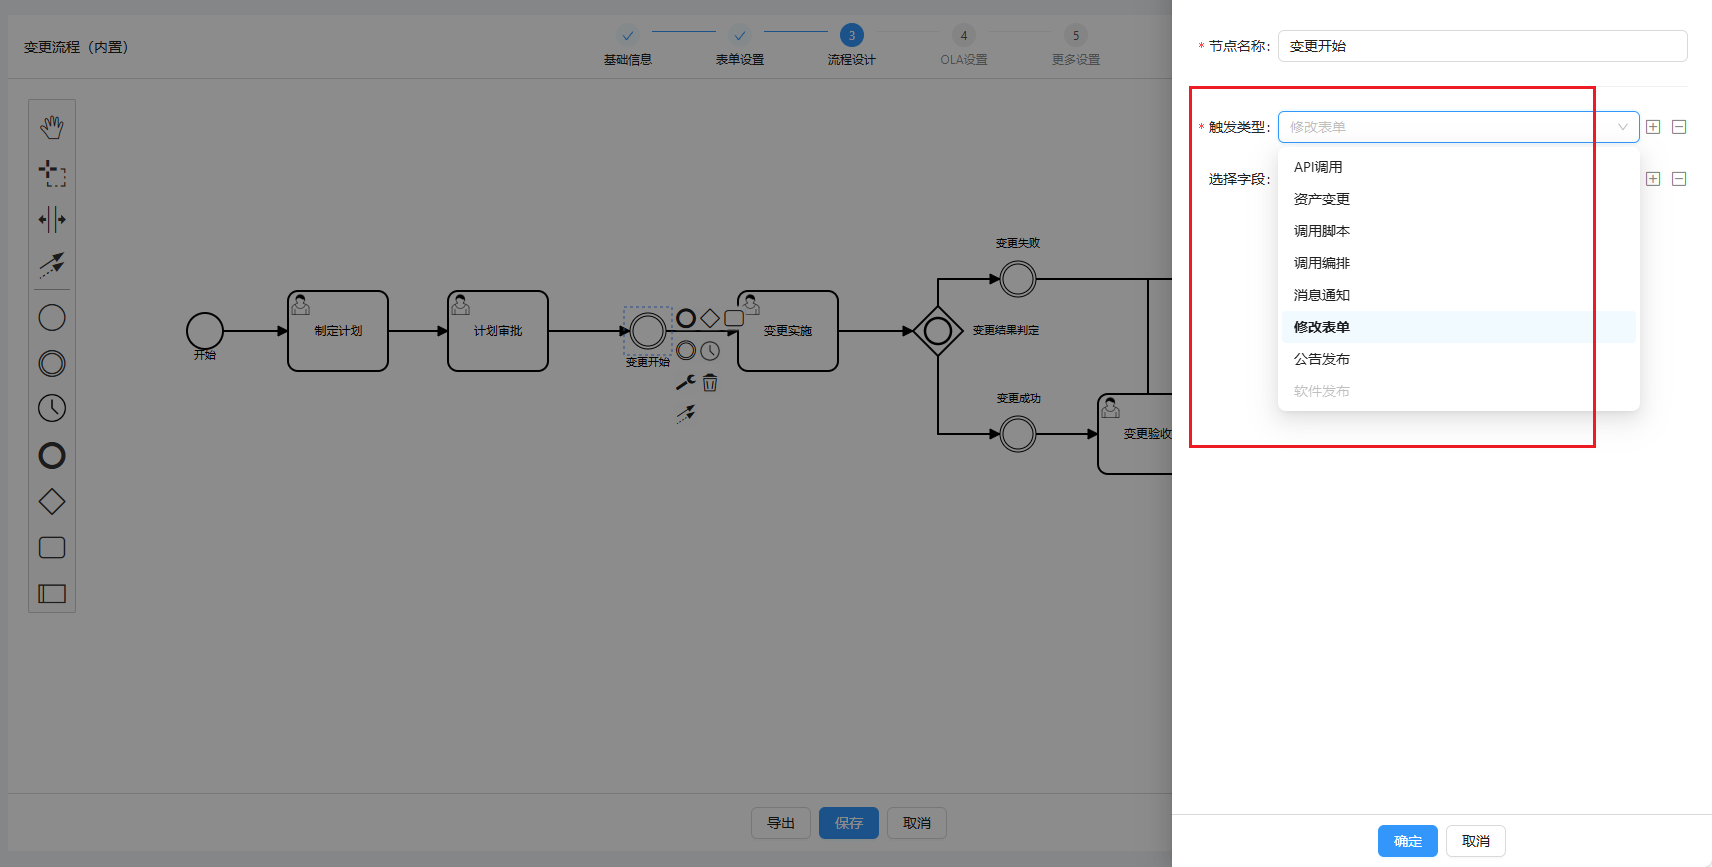Activate the hand tool in palette
The height and width of the screenshot is (867, 1712).
(x=52, y=127)
